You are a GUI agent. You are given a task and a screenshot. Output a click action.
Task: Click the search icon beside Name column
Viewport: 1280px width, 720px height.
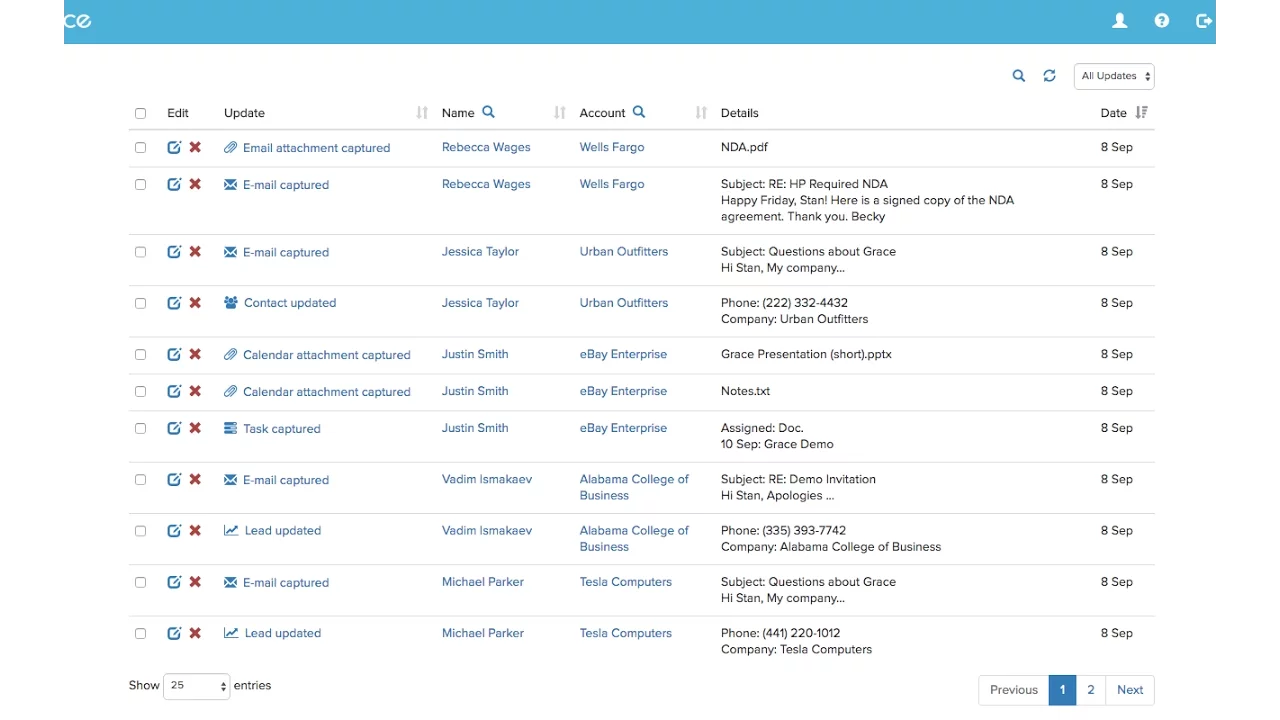(x=488, y=112)
